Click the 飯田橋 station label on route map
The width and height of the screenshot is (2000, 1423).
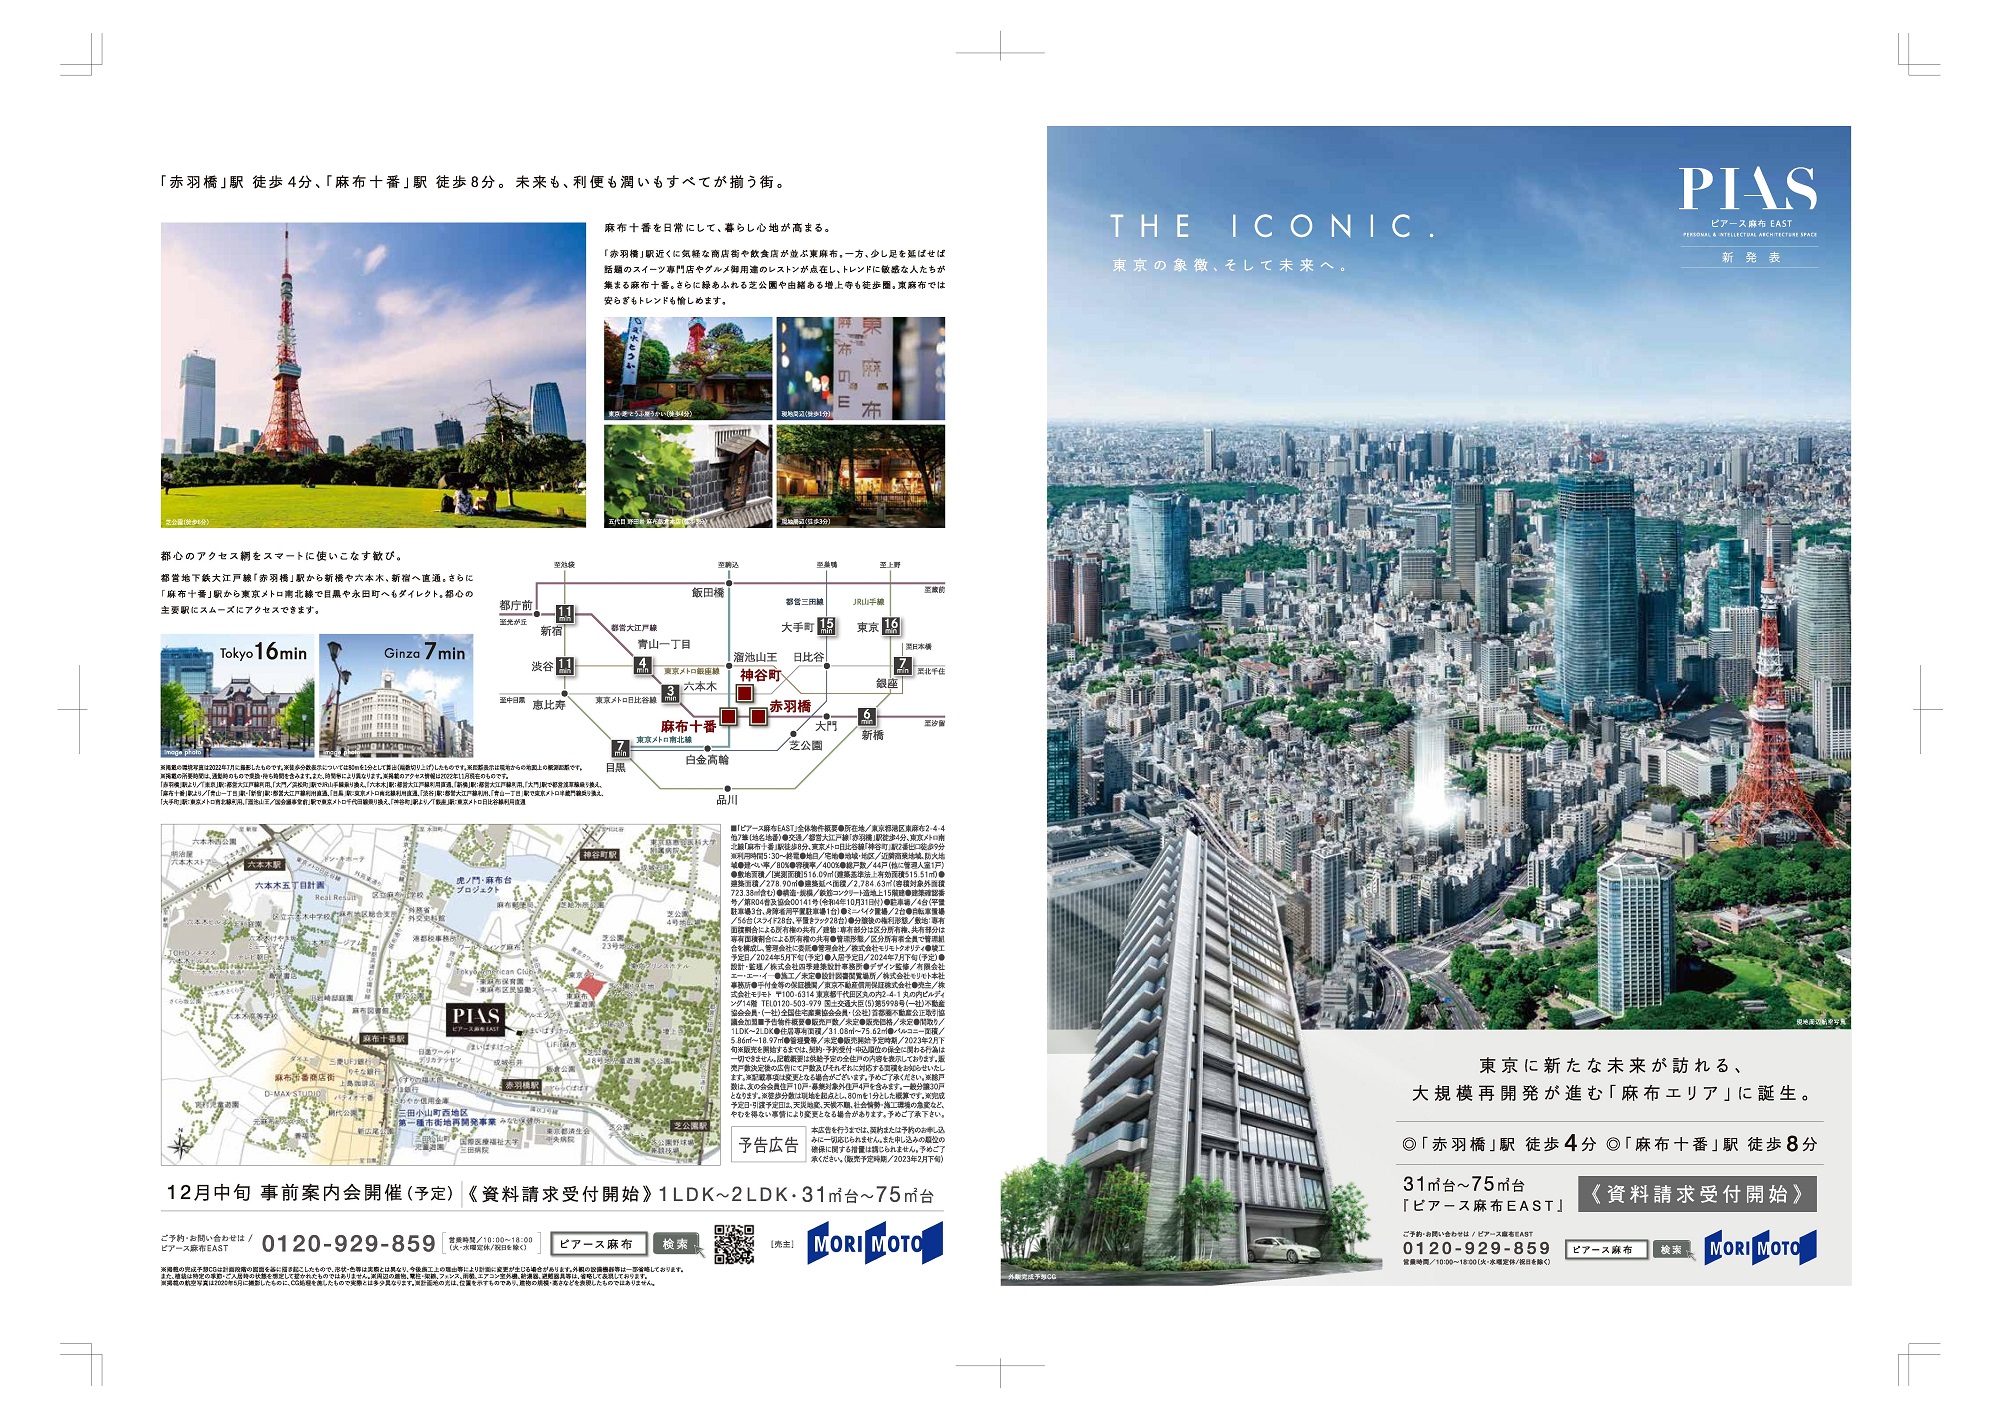(708, 593)
